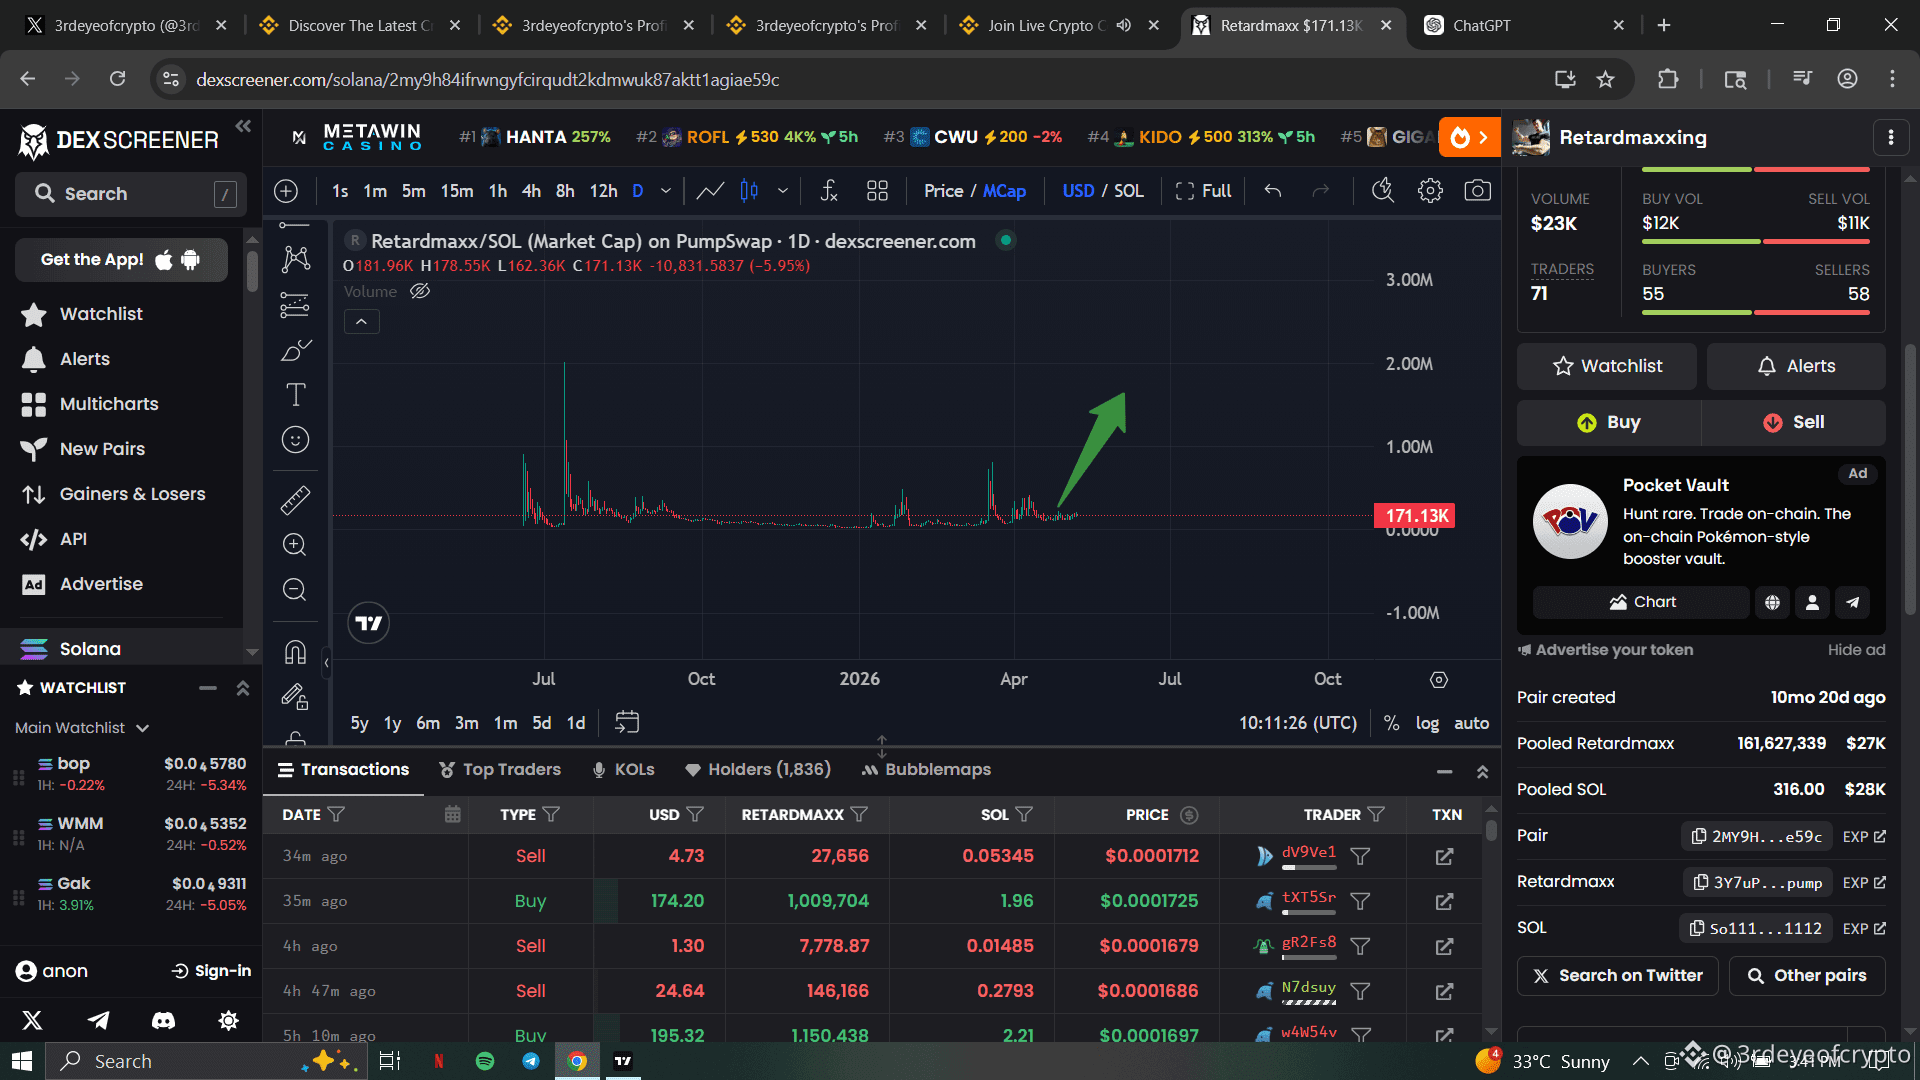Open the Main Watchlist dropdown

[x=82, y=728]
